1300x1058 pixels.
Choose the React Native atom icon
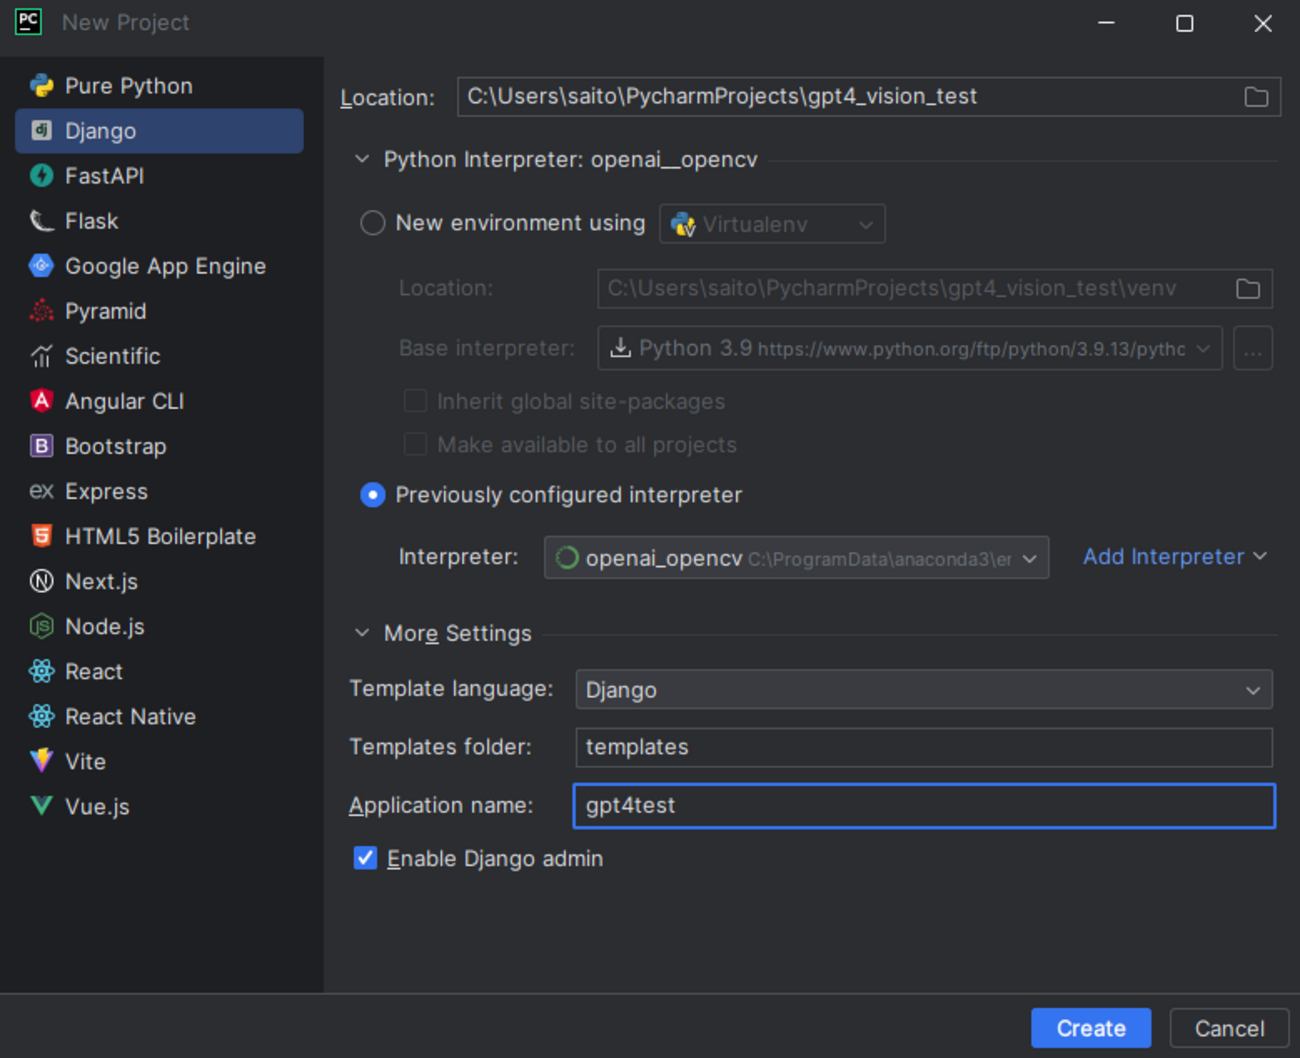click(41, 716)
